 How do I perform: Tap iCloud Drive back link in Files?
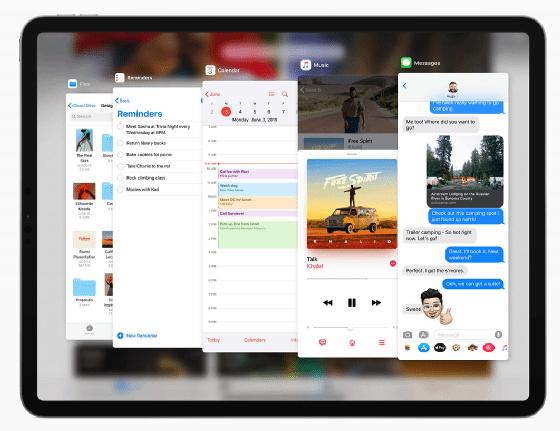click(x=82, y=105)
